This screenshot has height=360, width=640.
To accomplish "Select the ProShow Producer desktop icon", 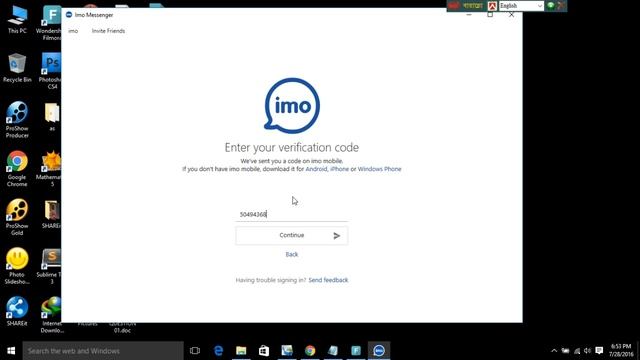I will pos(17,120).
